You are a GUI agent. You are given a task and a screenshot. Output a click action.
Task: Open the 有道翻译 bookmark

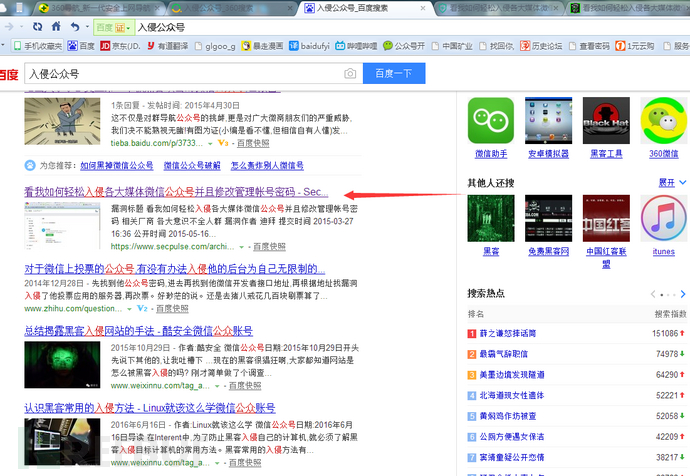pos(168,46)
